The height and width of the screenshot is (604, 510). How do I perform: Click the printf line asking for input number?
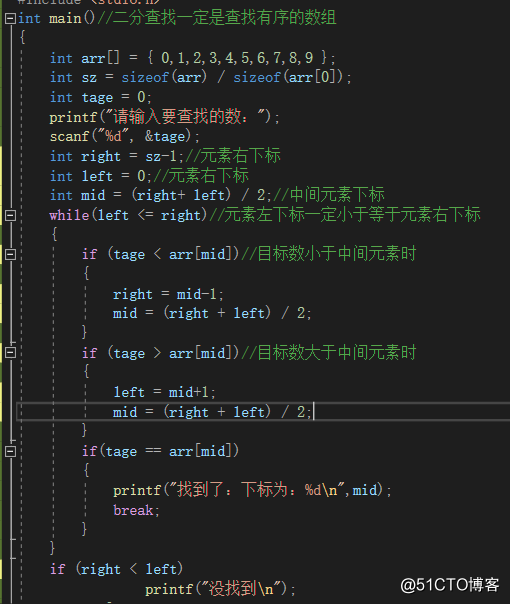click(164, 117)
